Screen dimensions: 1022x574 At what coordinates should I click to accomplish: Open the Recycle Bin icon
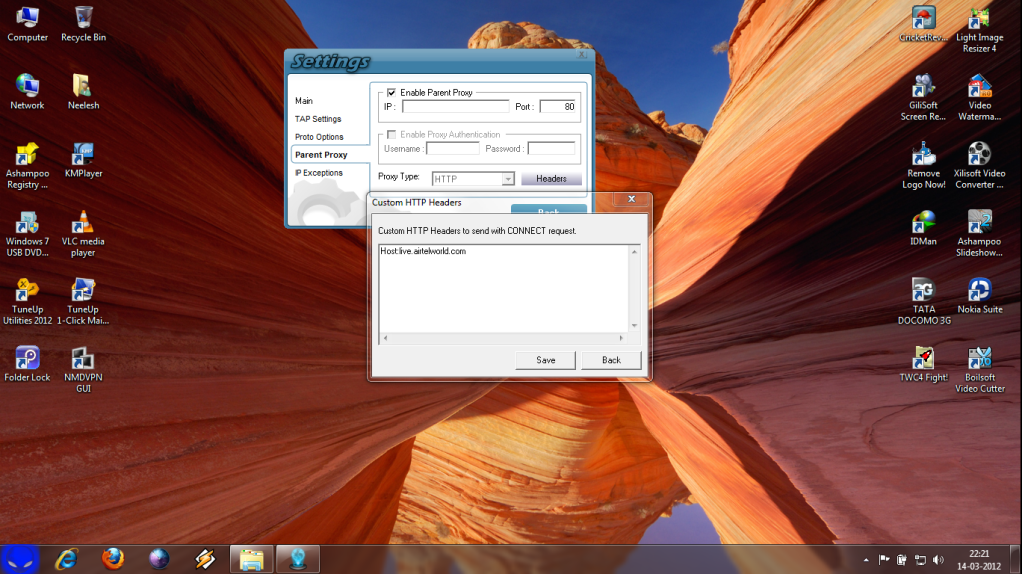pos(83,24)
